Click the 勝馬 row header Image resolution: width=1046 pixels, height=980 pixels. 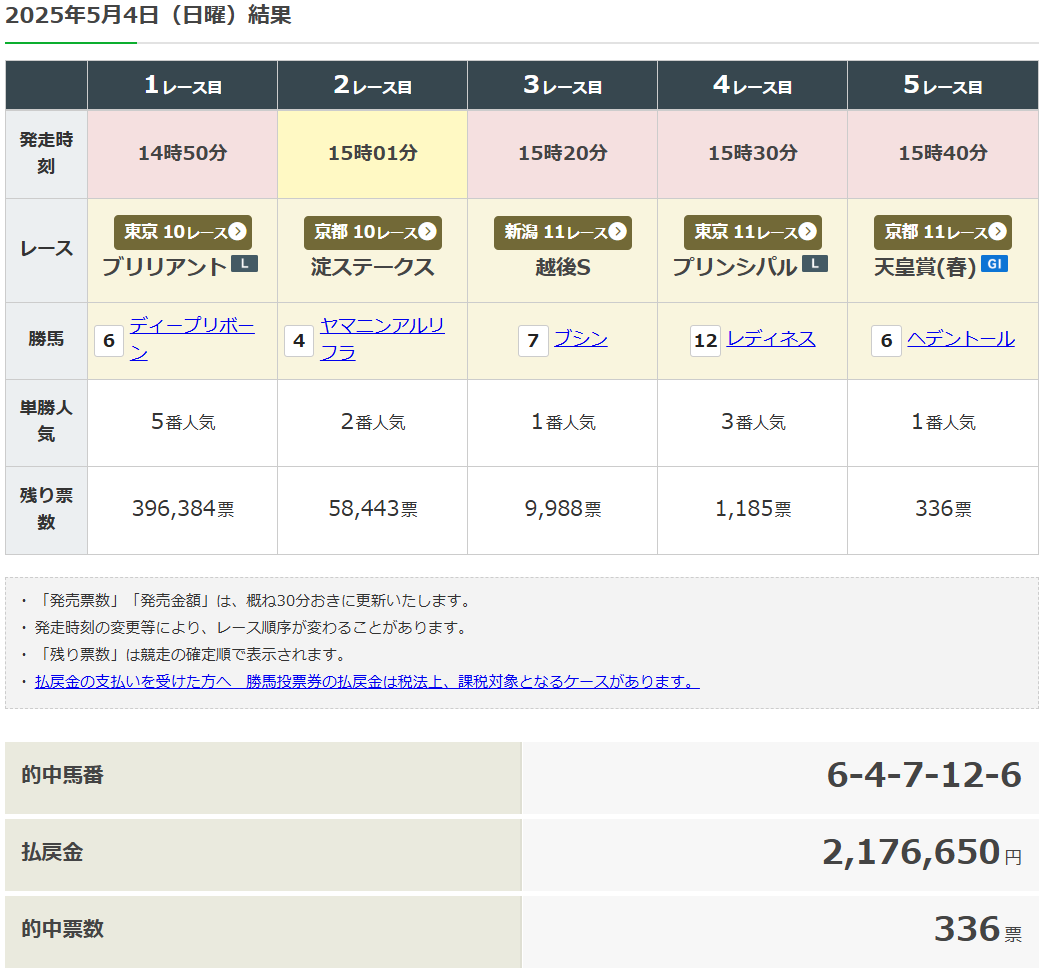point(46,340)
